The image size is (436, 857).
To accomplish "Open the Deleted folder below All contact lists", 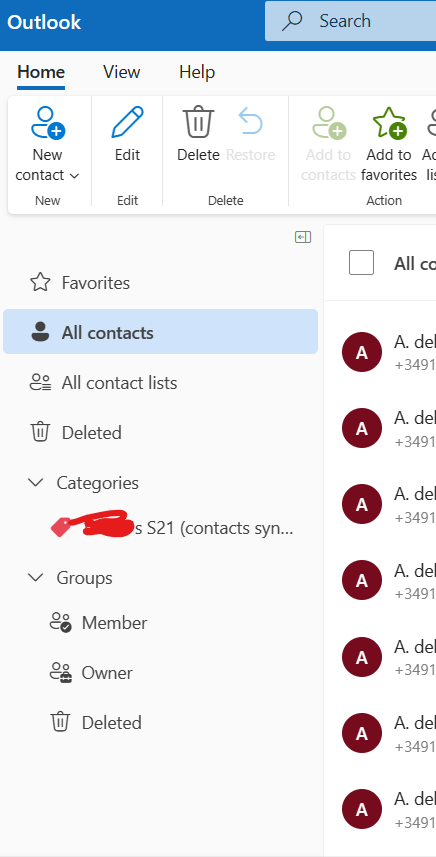I will click(x=161, y=432).
